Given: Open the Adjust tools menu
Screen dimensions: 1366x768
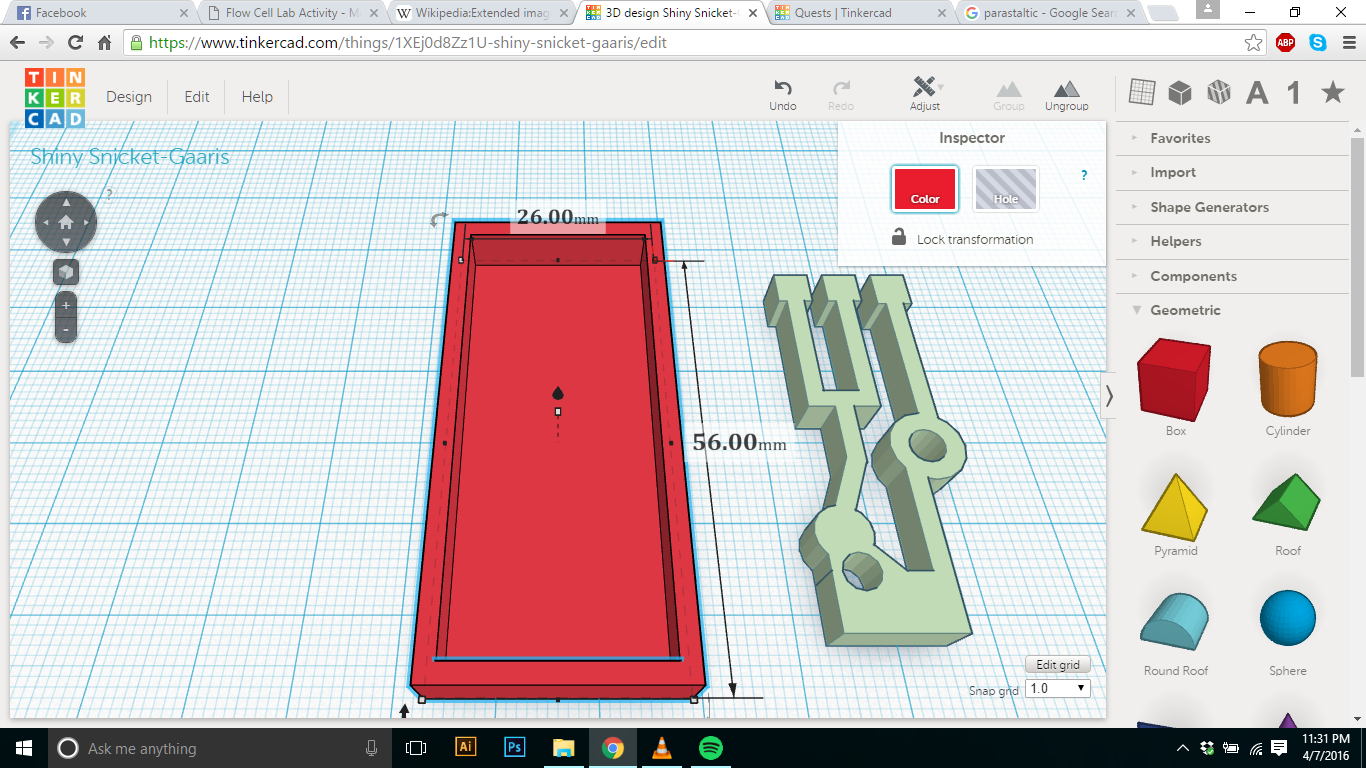Looking at the screenshot, I should tap(925, 89).
